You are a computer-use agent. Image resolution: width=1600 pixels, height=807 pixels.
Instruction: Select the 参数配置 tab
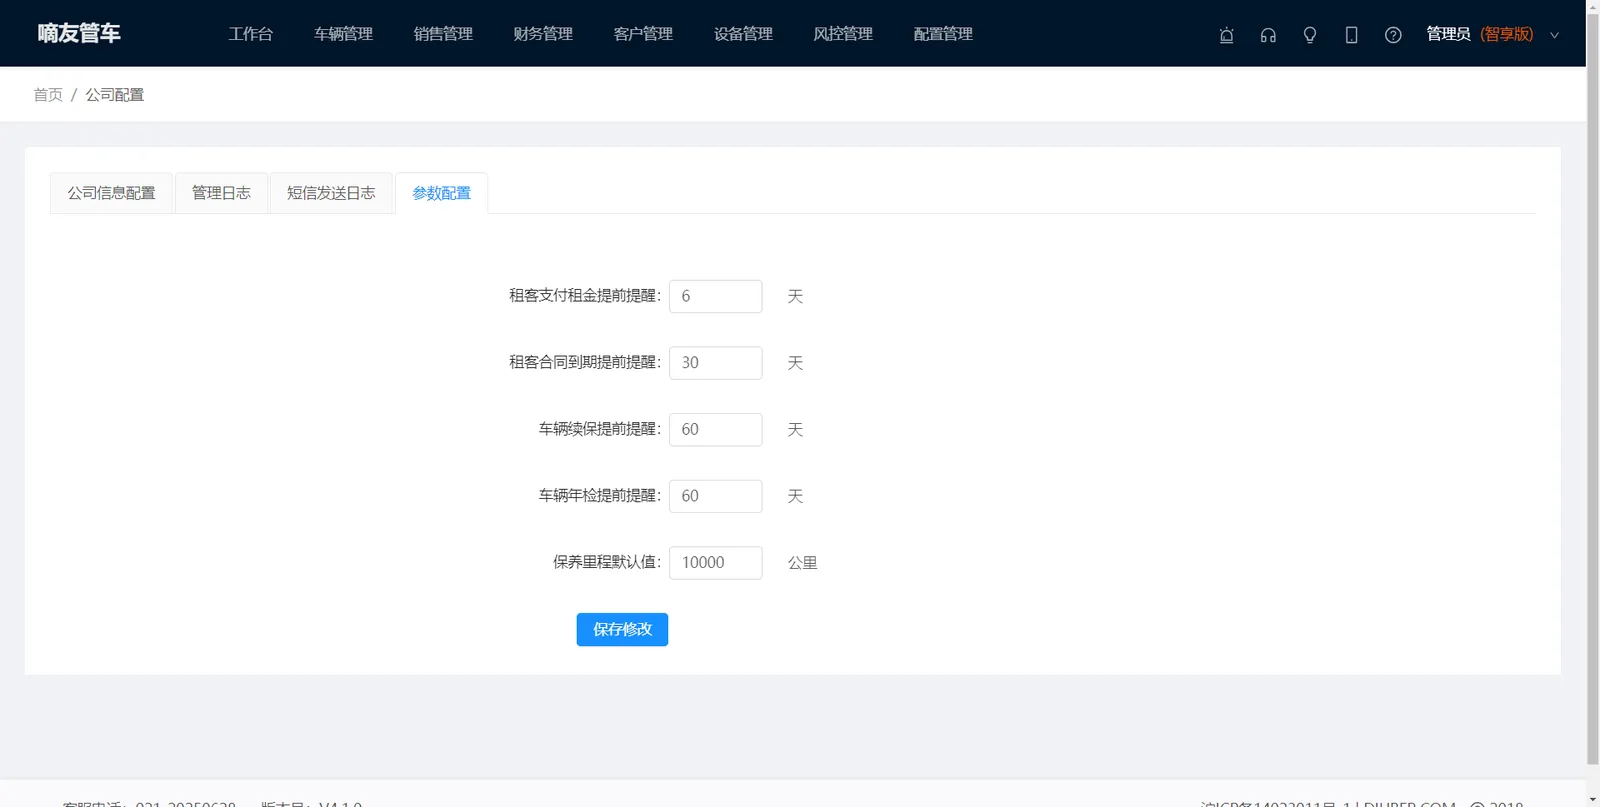[441, 193]
